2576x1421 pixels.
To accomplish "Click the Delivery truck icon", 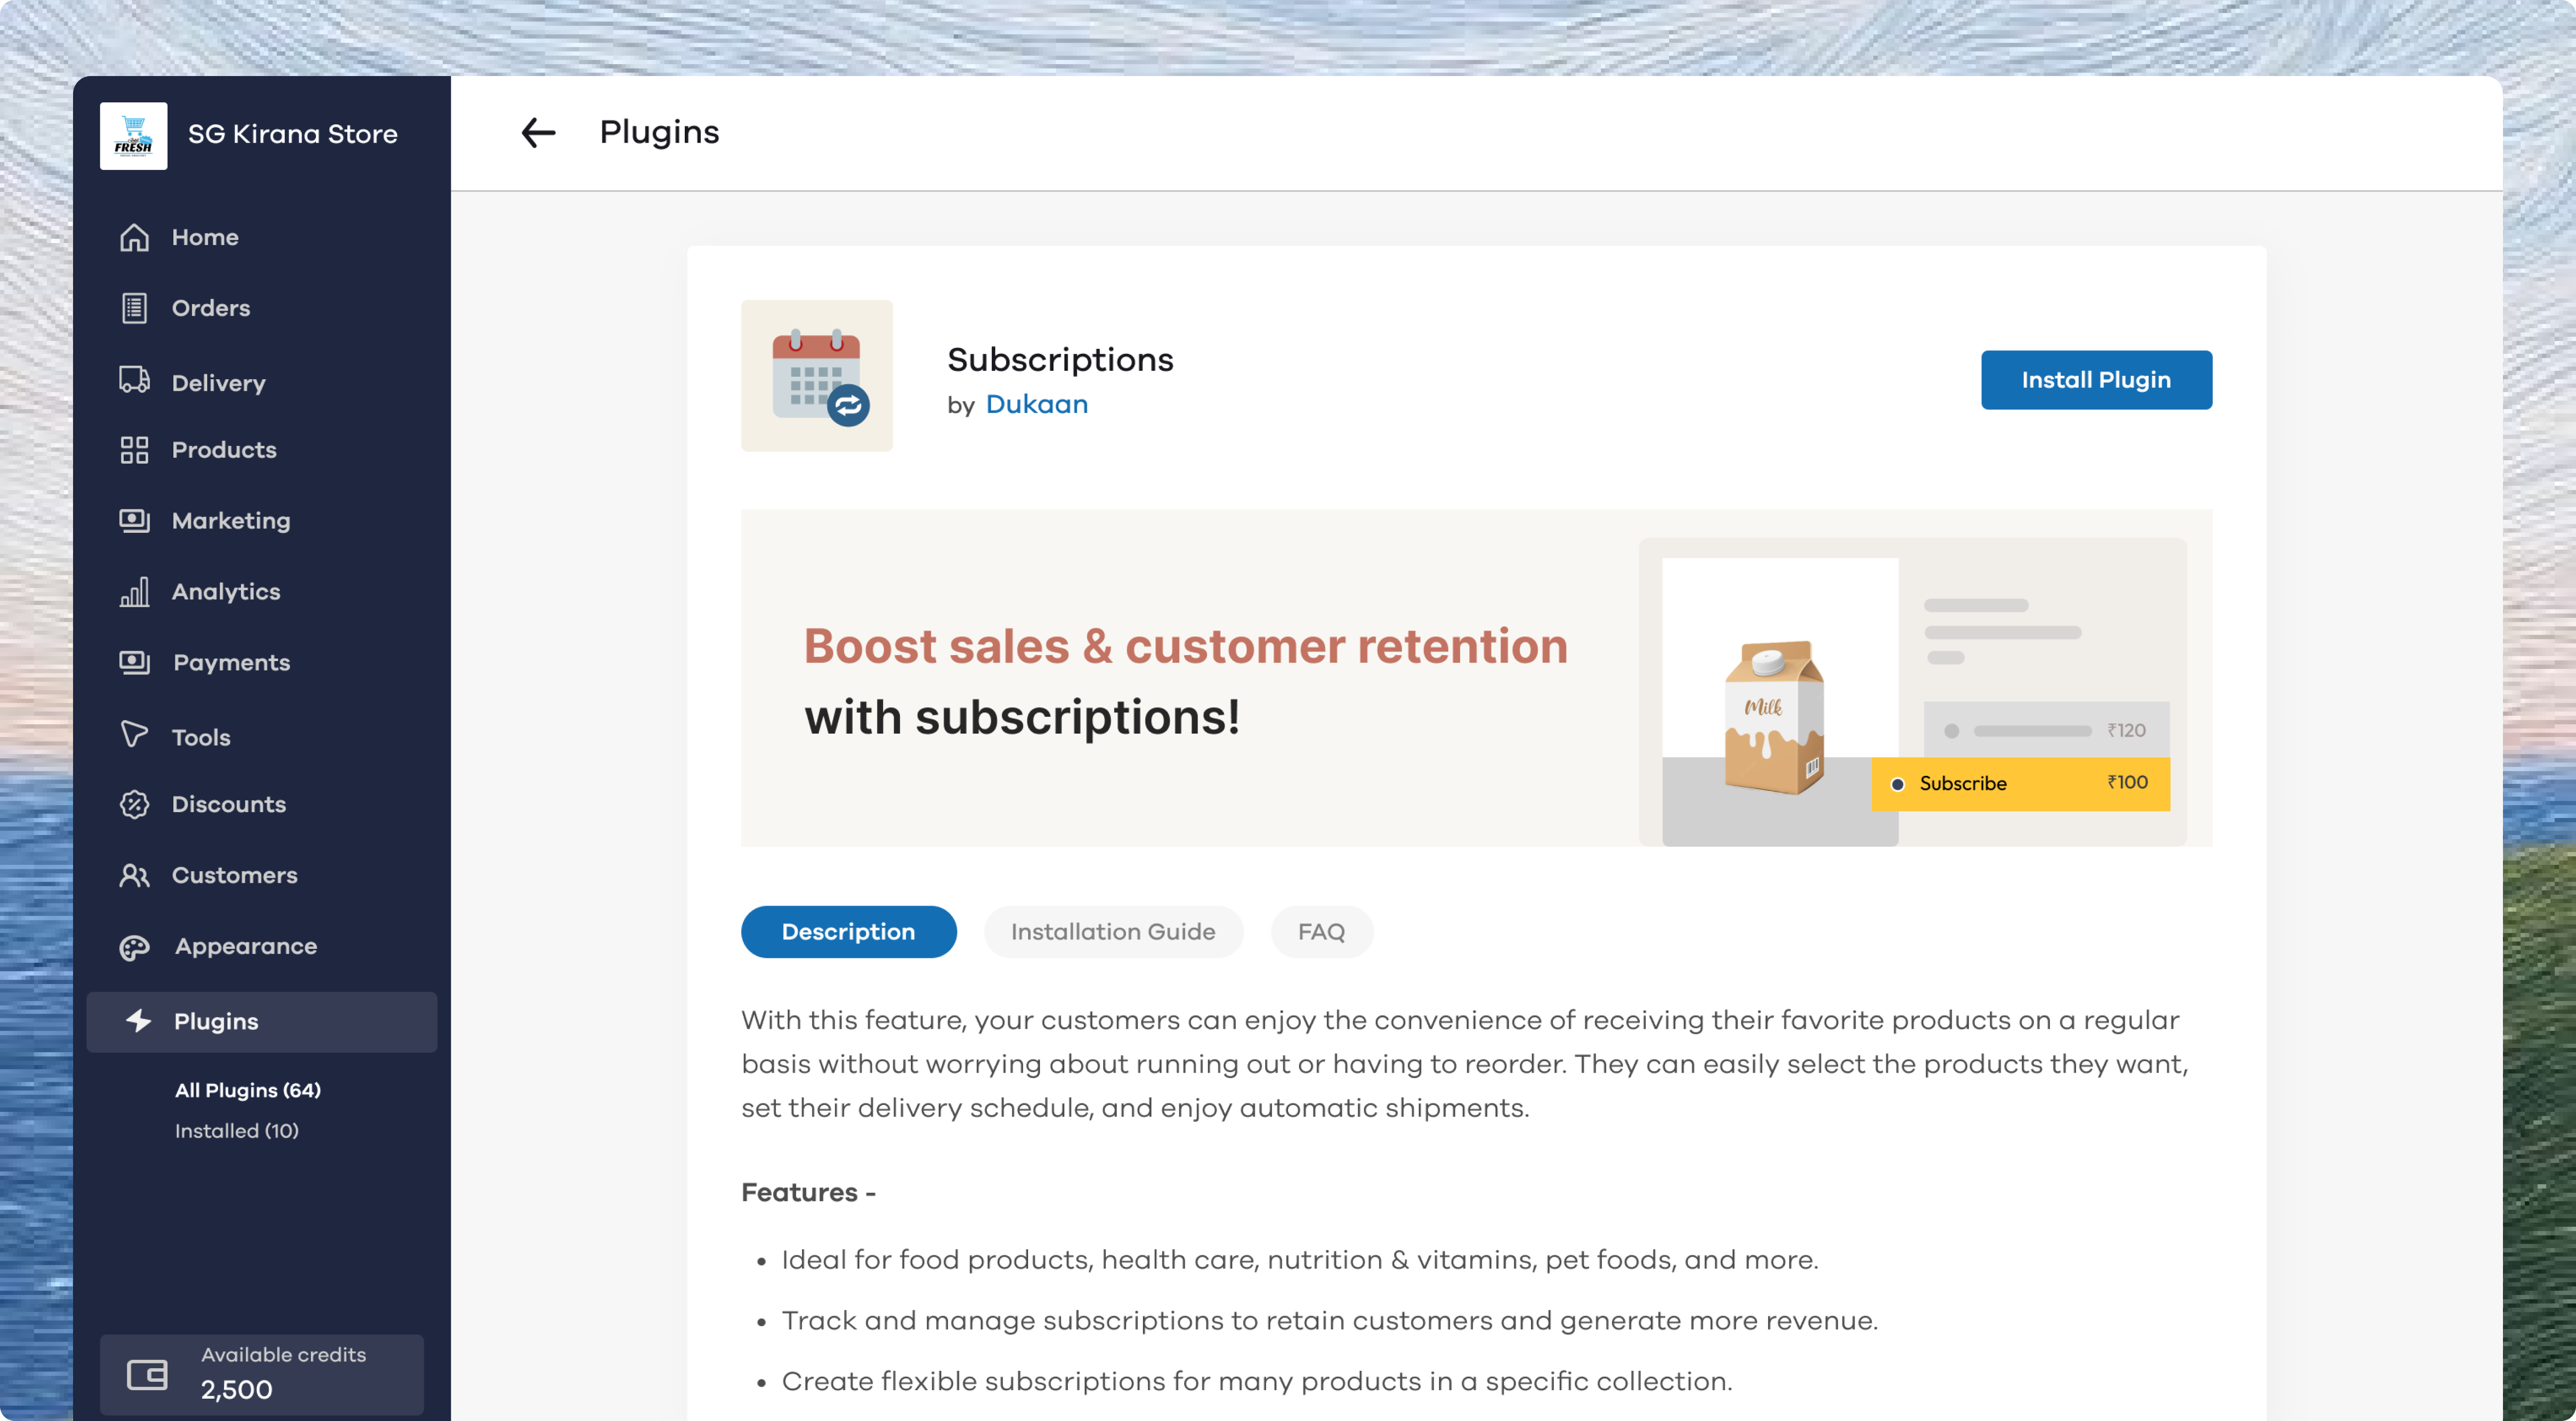I will (134, 380).
